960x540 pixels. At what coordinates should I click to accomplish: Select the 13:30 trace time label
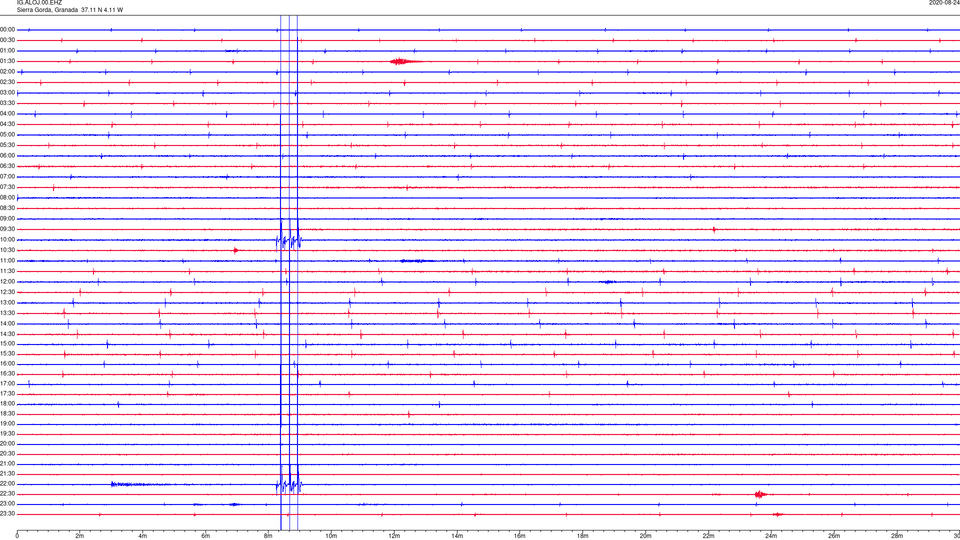click(x=7, y=313)
